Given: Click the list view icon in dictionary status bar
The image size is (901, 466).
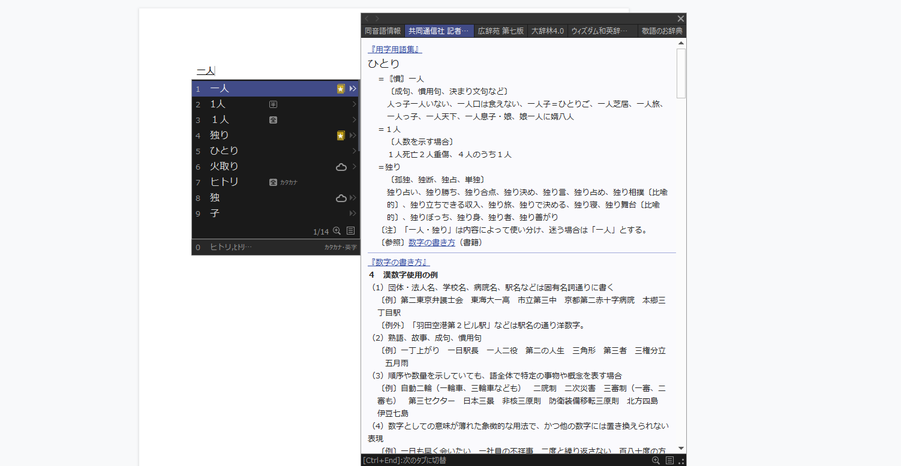Looking at the screenshot, I should 669,460.
